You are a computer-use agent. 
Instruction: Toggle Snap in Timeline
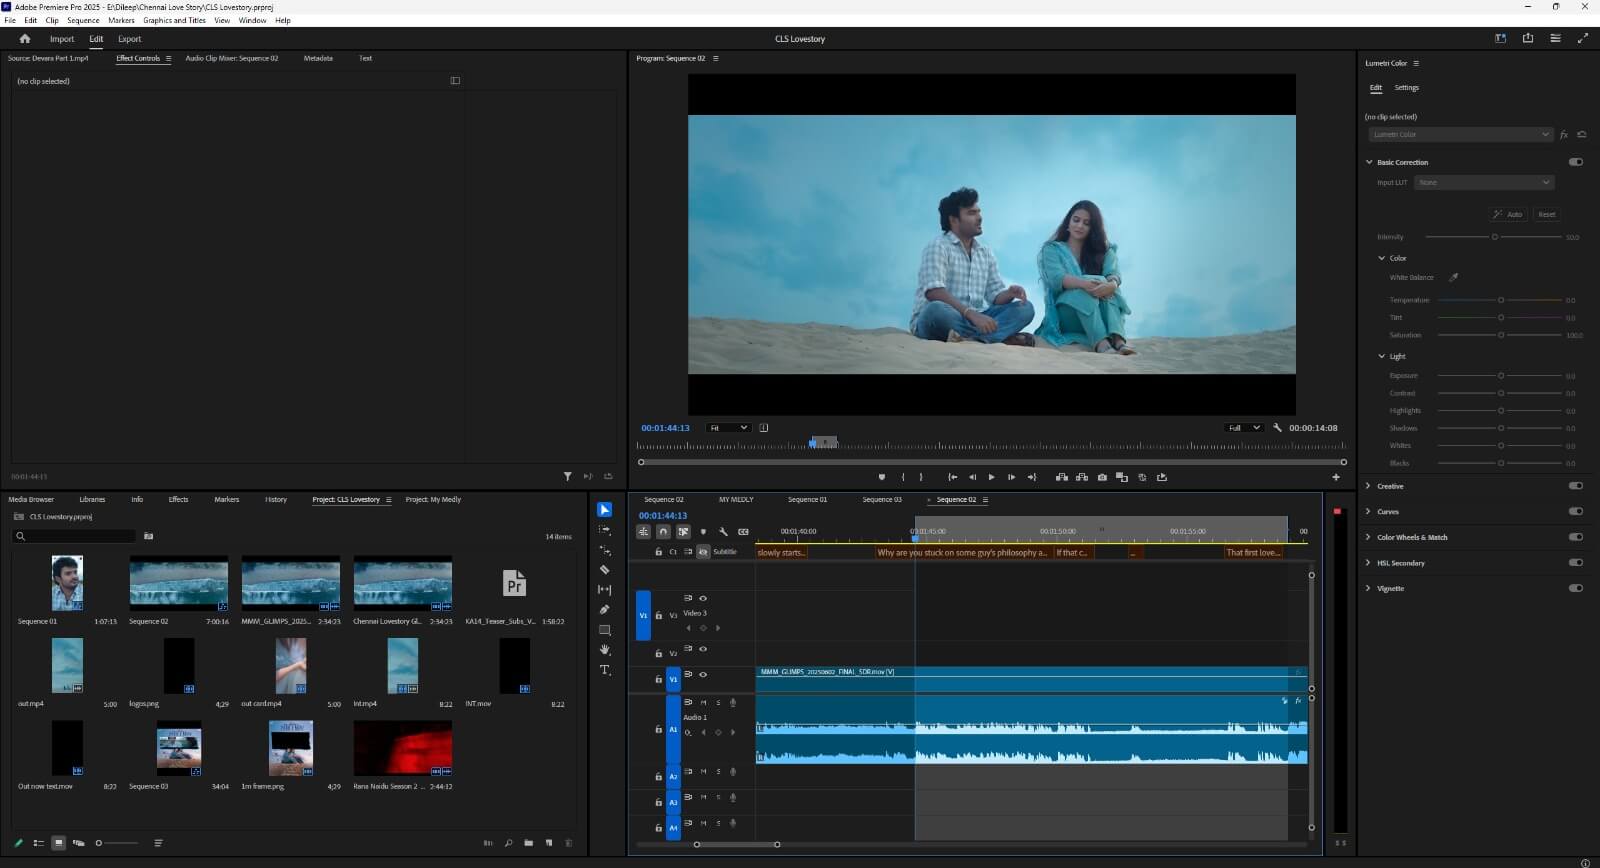point(663,532)
